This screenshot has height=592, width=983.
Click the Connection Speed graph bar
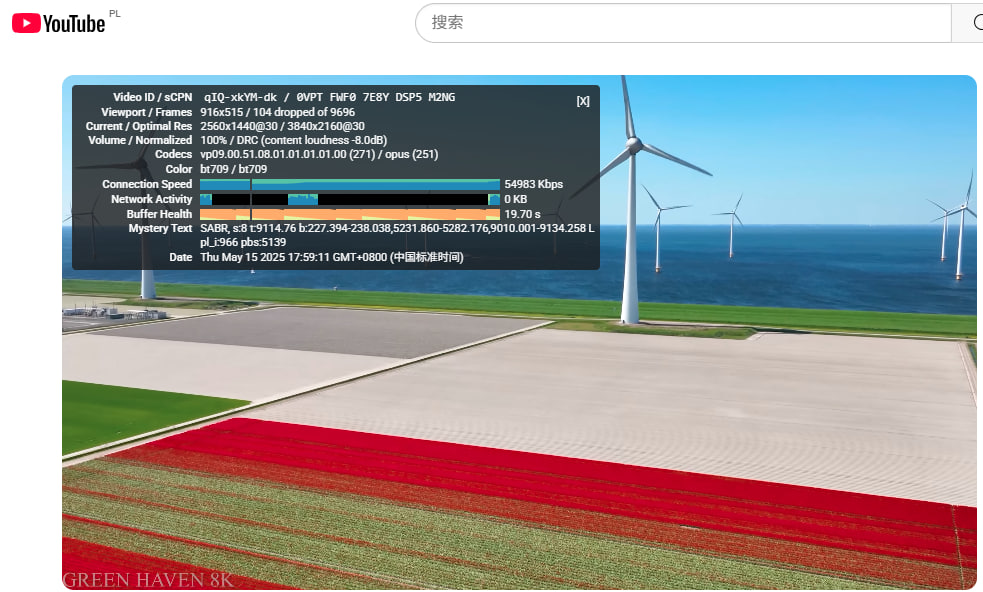tap(349, 184)
